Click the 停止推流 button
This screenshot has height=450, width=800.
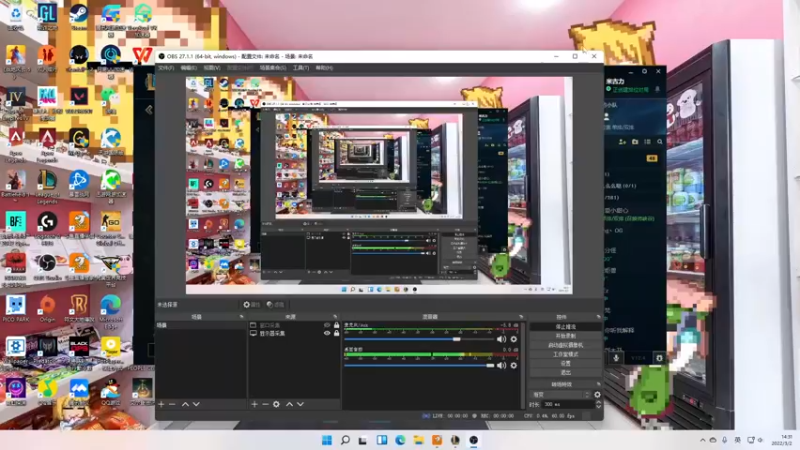565,327
